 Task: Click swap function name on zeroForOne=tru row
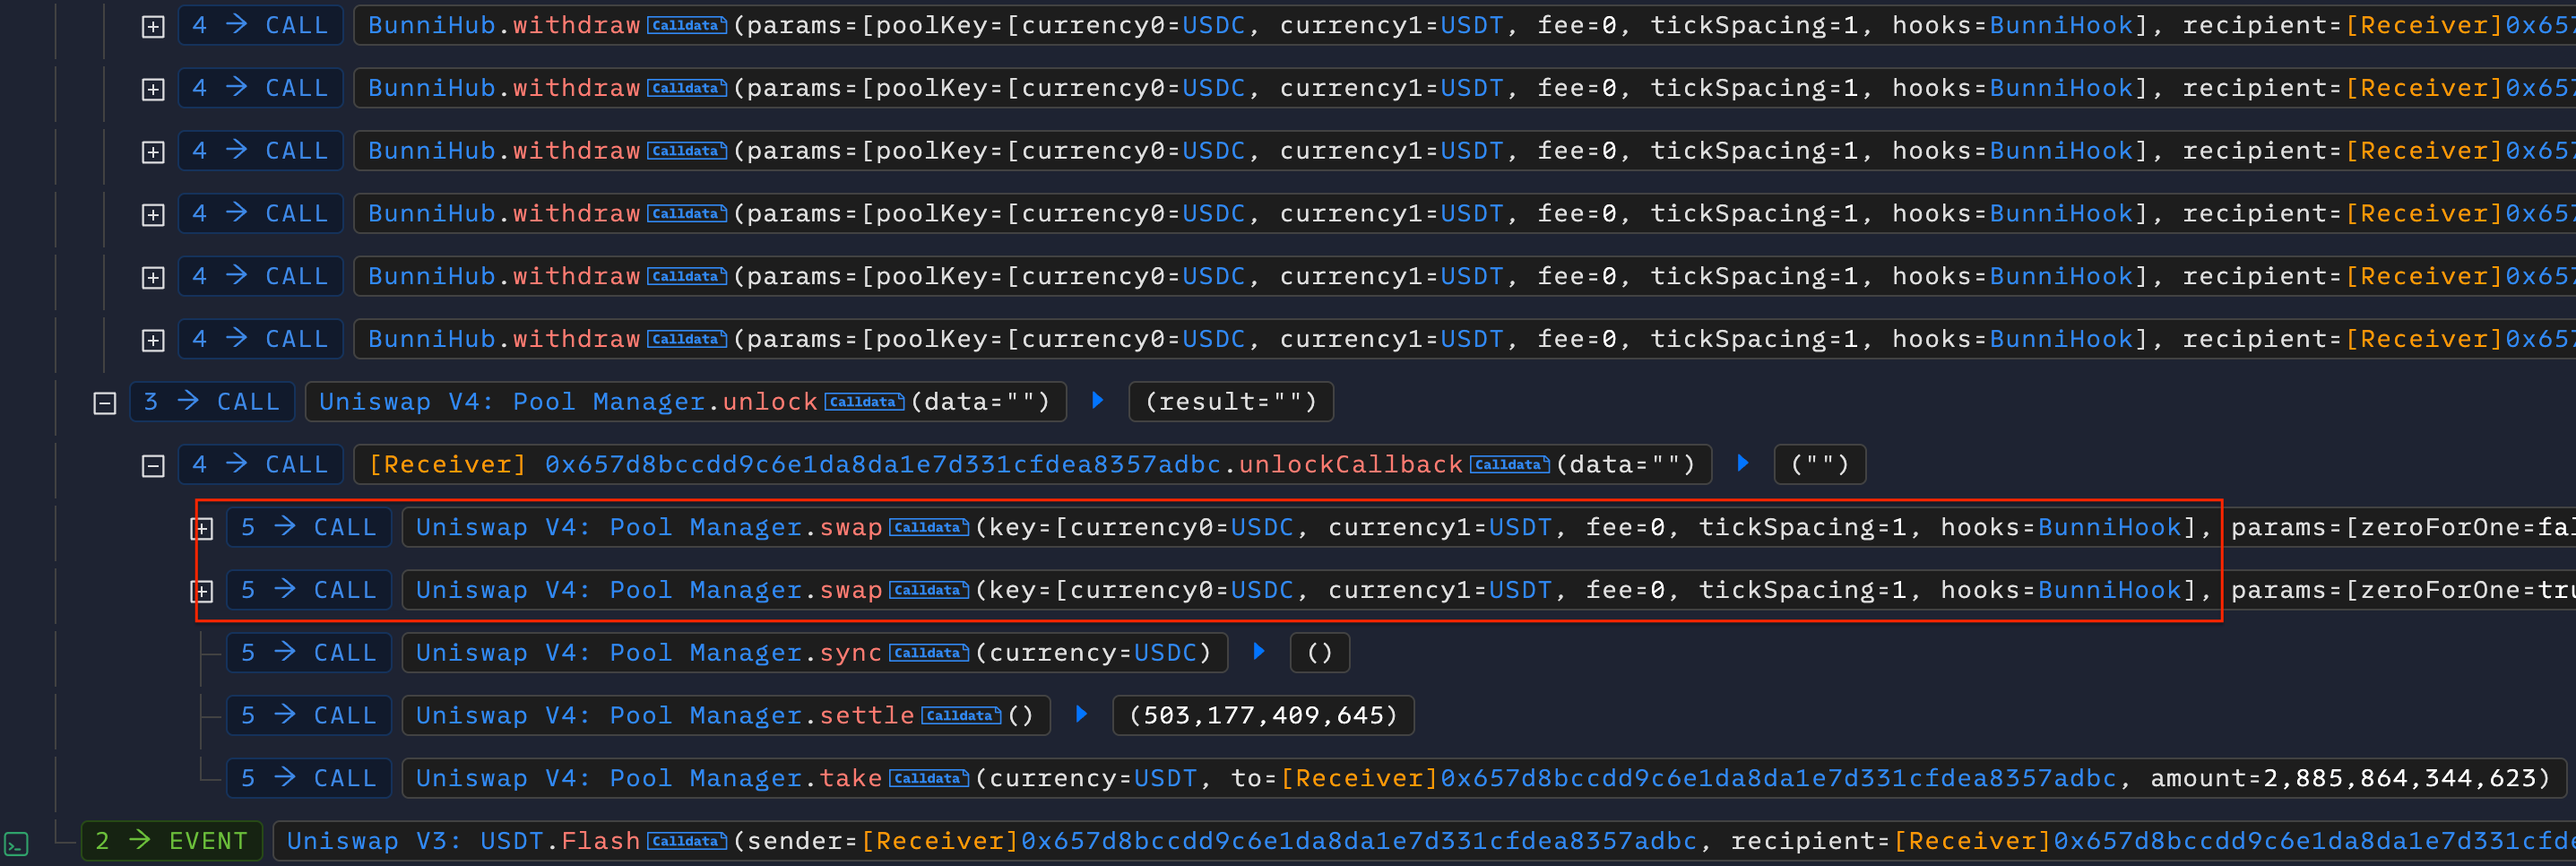tap(851, 590)
